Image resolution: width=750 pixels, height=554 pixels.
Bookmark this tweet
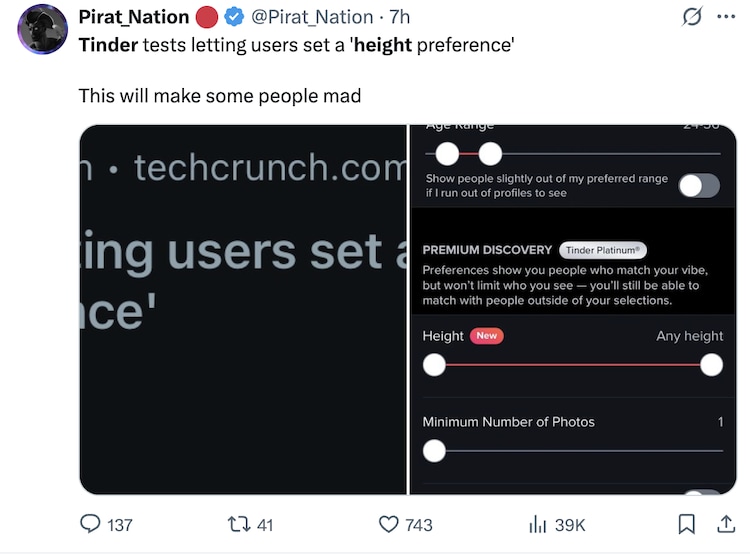pyautogui.click(x=687, y=524)
